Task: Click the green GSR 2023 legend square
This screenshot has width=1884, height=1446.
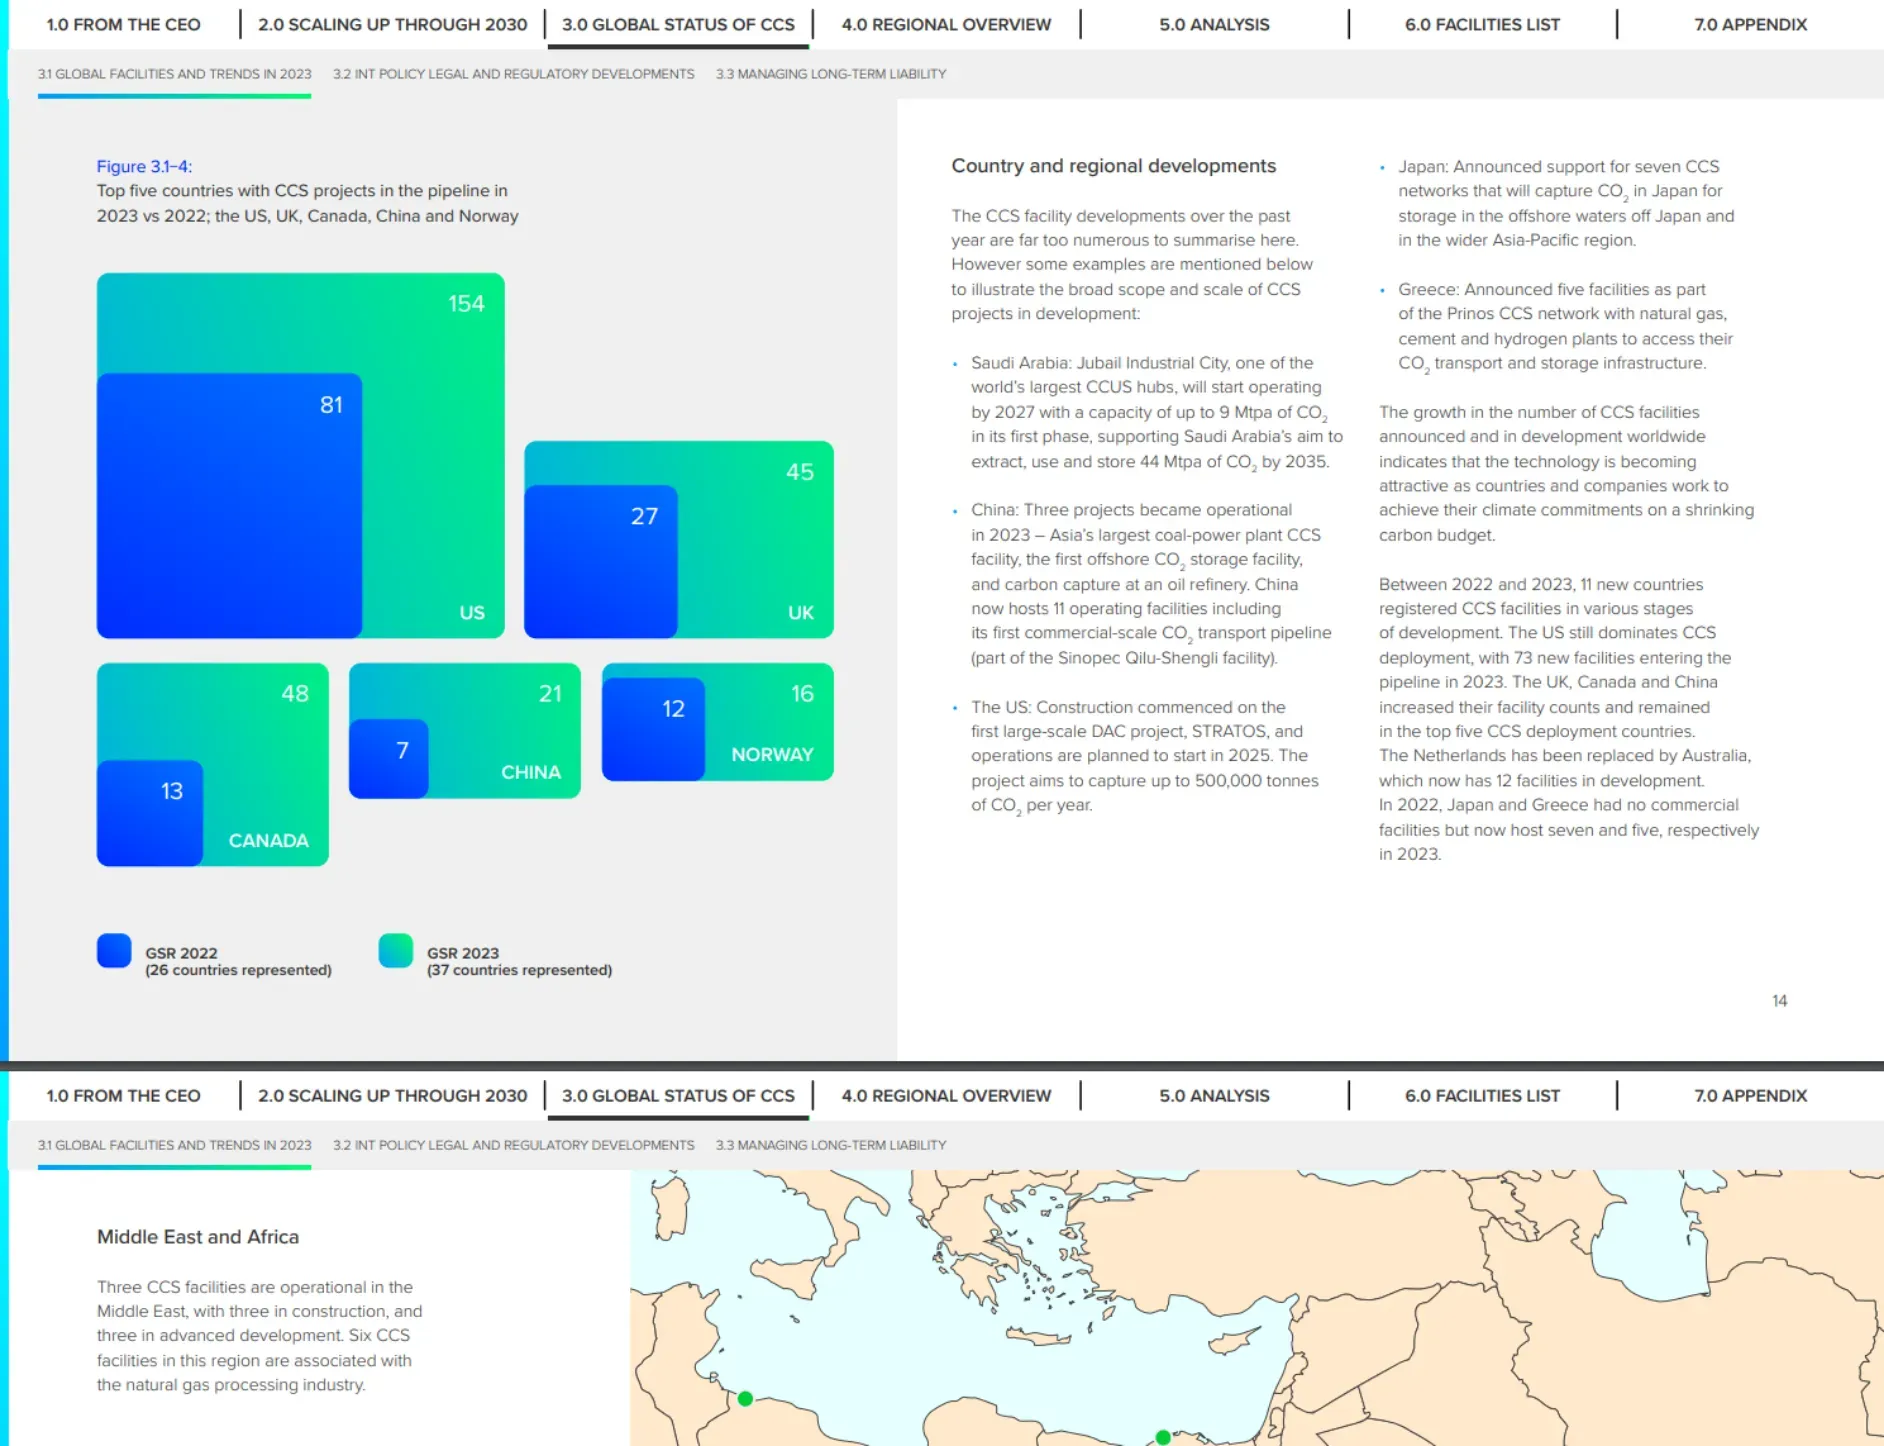Action: click(396, 951)
